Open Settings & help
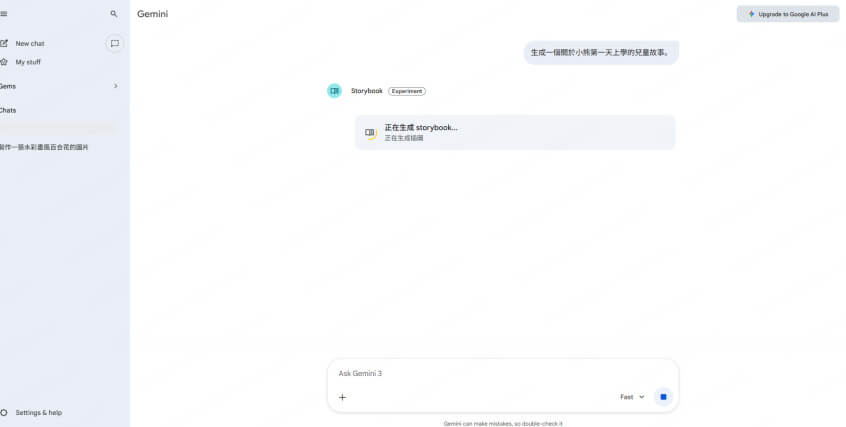Screen dimensions: 846x427 pyautogui.click(x=38, y=412)
